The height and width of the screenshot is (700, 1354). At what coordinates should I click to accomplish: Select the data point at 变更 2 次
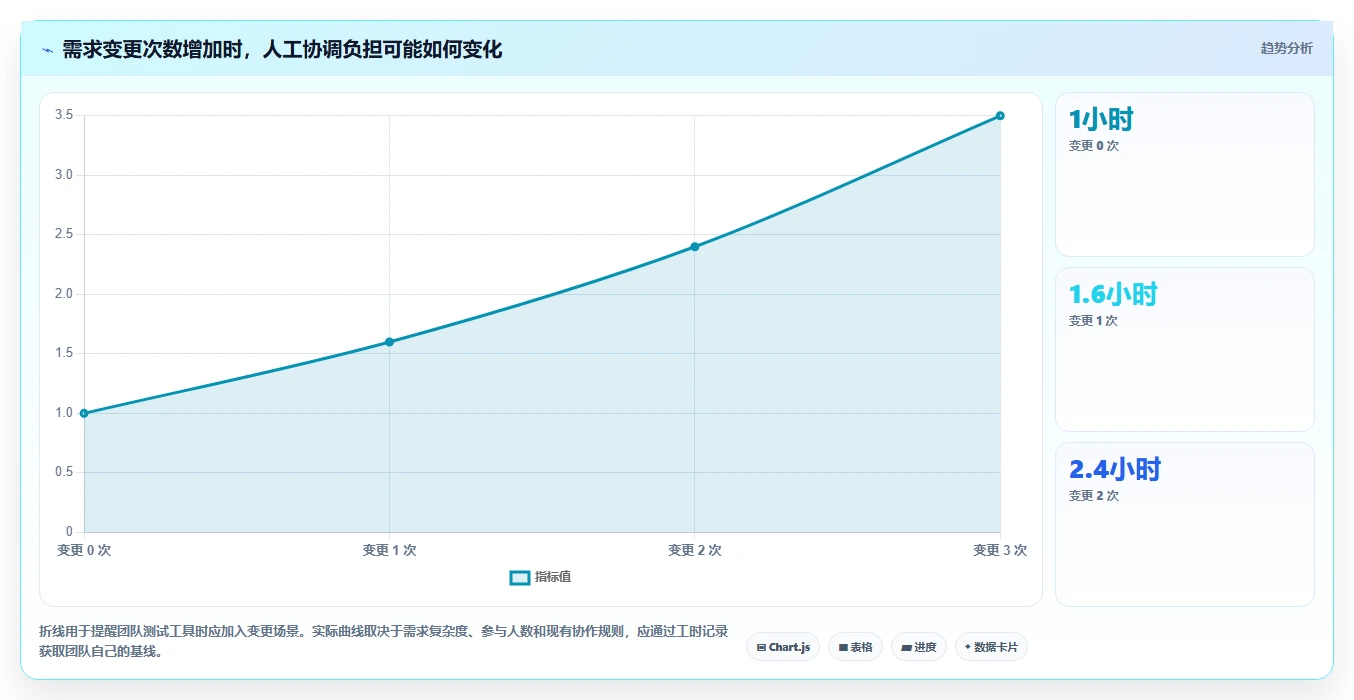click(695, 246)
